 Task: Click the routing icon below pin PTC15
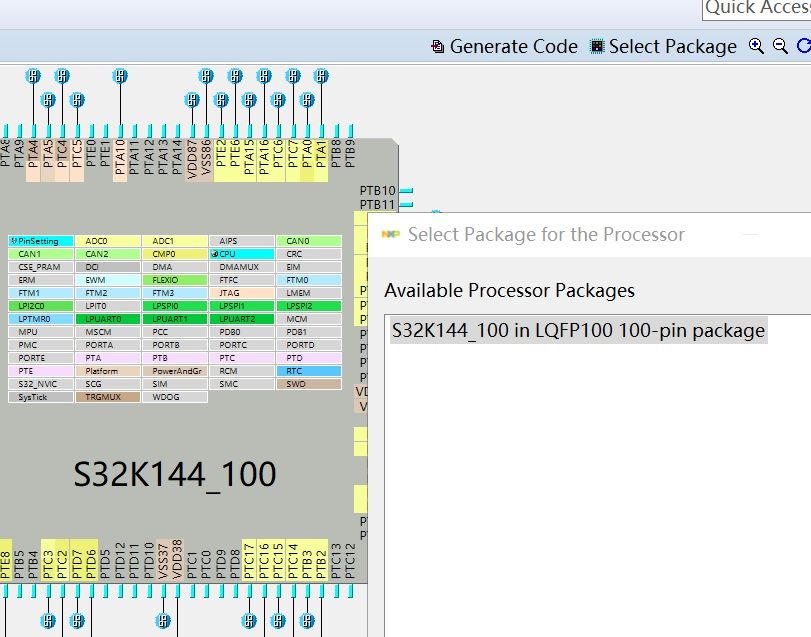coord(278,620)
